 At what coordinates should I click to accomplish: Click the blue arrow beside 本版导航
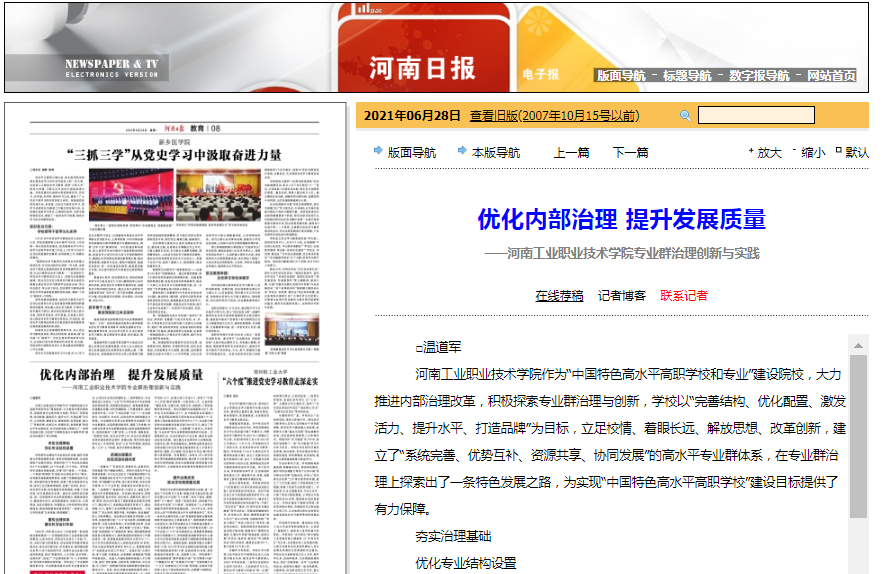coord(462,152)
